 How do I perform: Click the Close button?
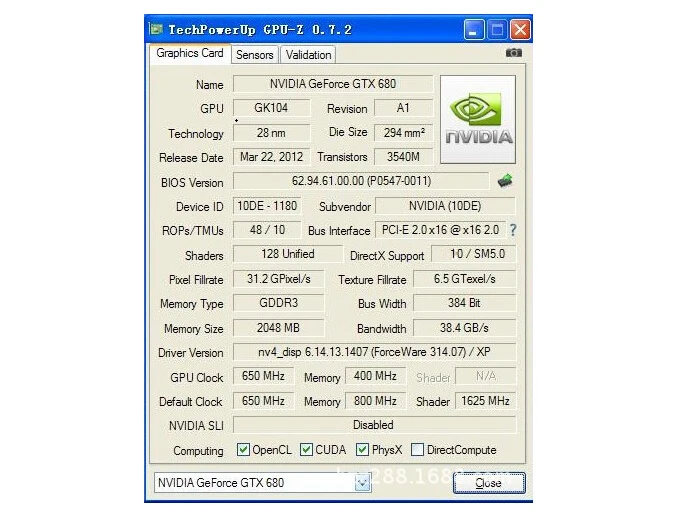489,483
